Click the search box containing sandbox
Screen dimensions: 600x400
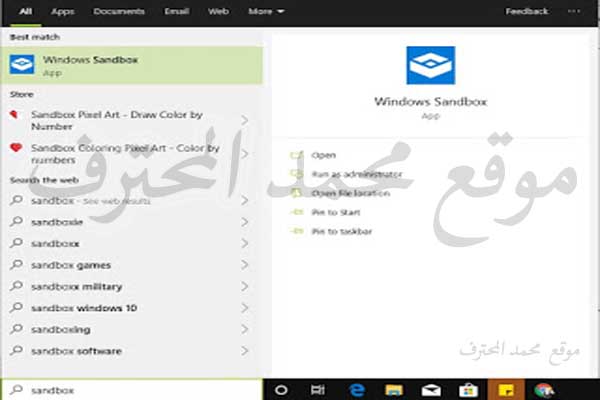tap(132, 390)
